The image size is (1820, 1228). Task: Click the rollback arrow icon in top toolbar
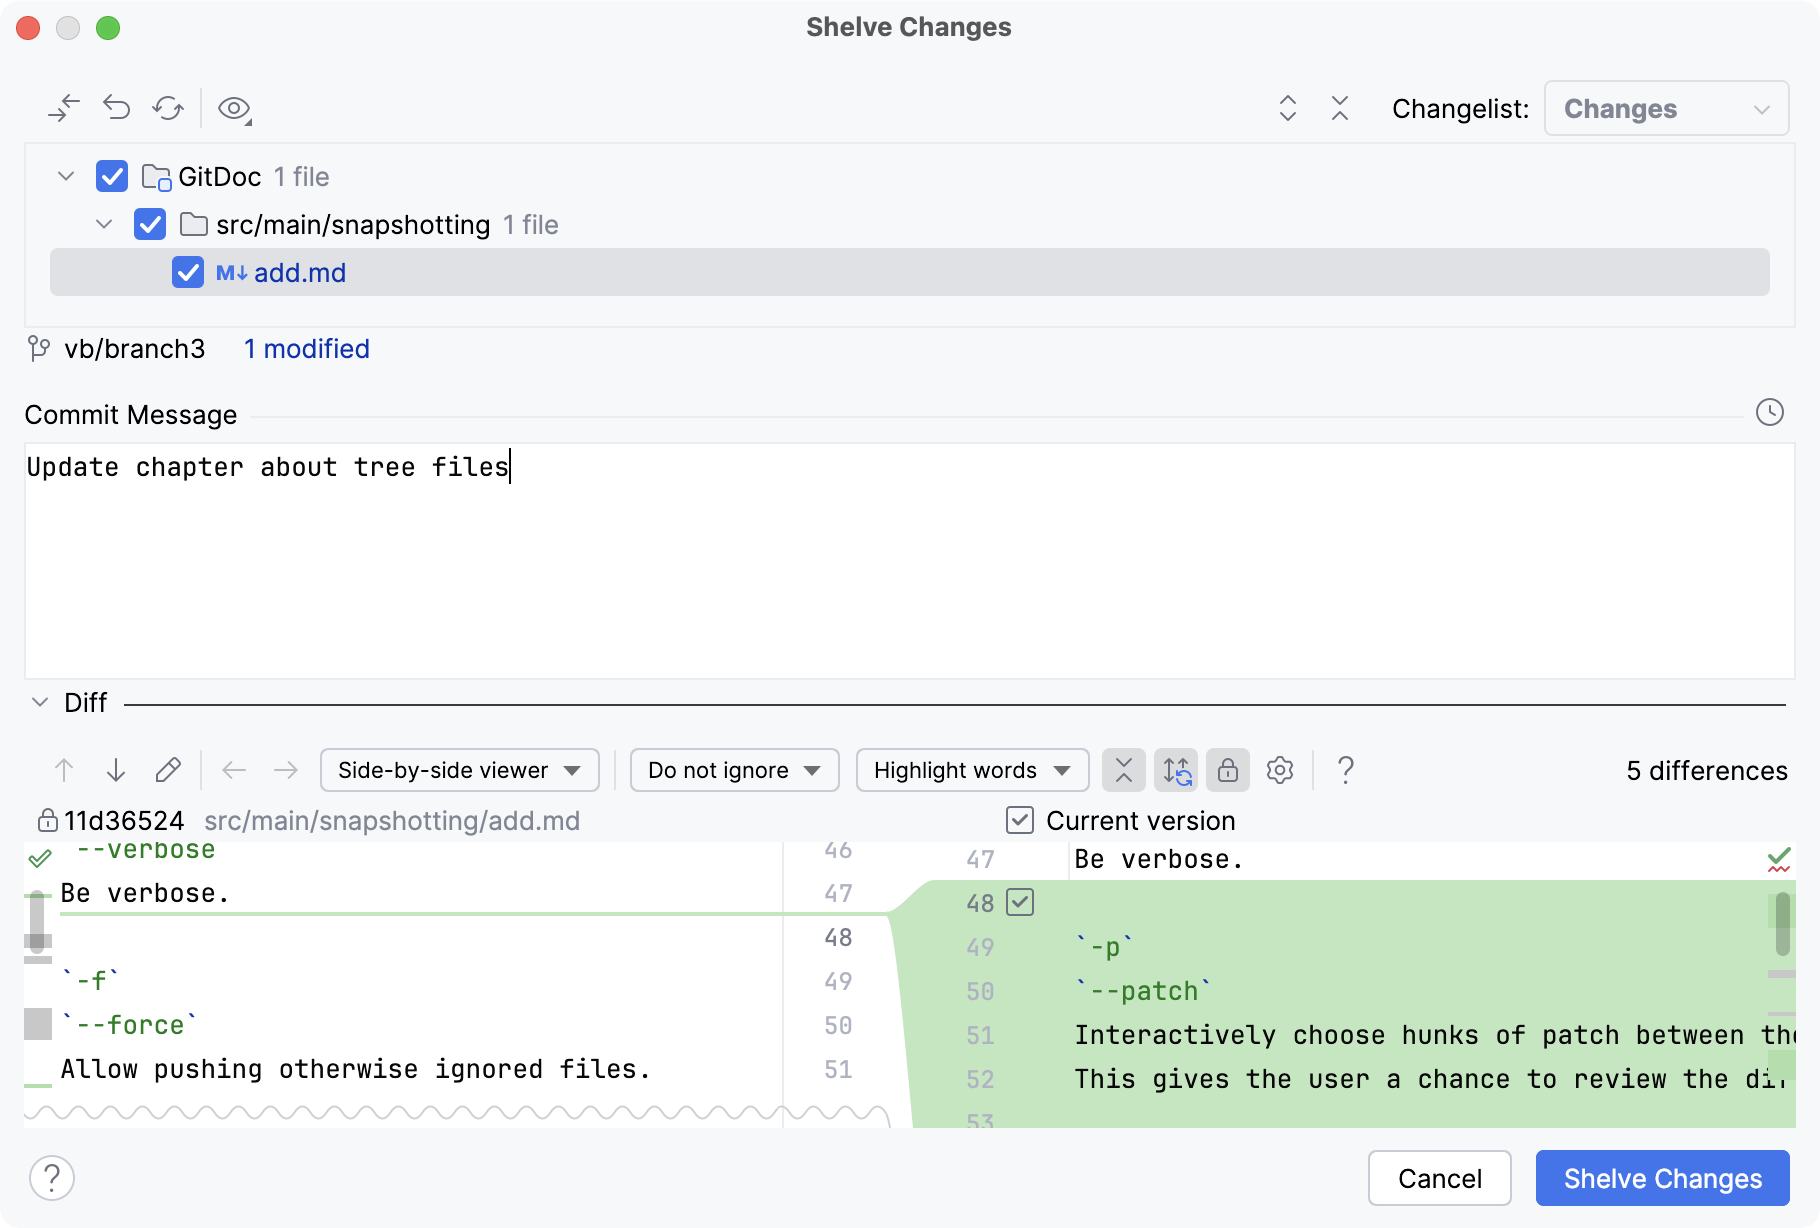pos(116,108)
